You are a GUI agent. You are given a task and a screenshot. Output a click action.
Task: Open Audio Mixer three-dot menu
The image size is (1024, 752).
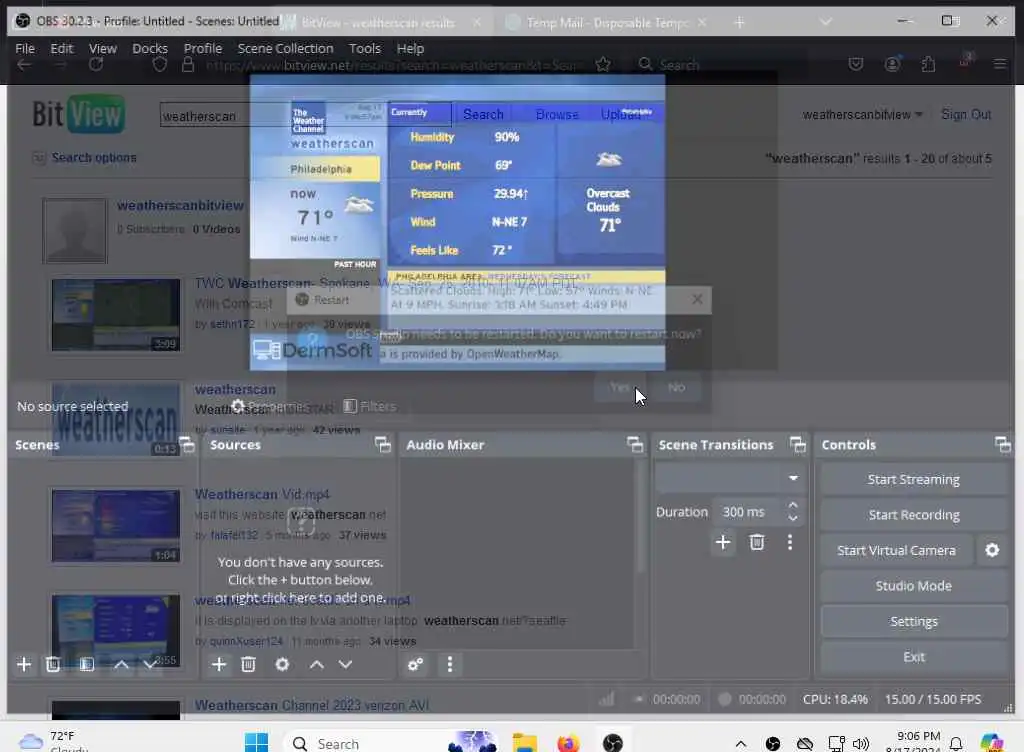pyautogui.click(x=449, y=665)
